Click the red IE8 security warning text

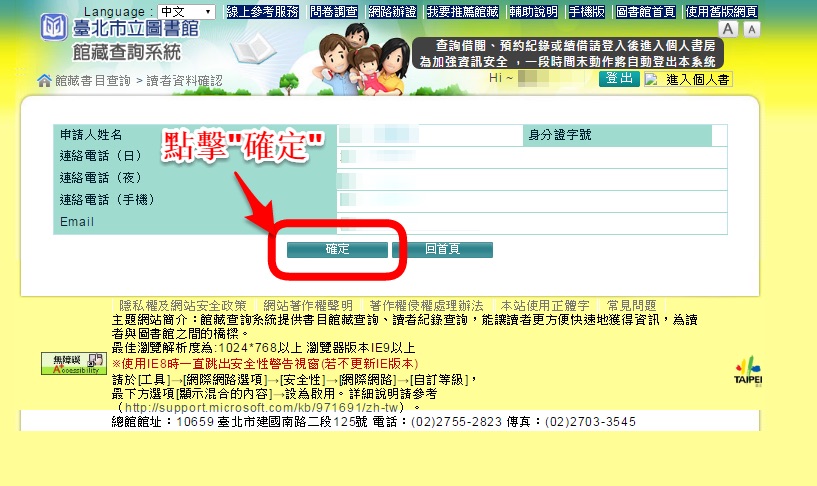pyautogui.click(x=265, y=364)
